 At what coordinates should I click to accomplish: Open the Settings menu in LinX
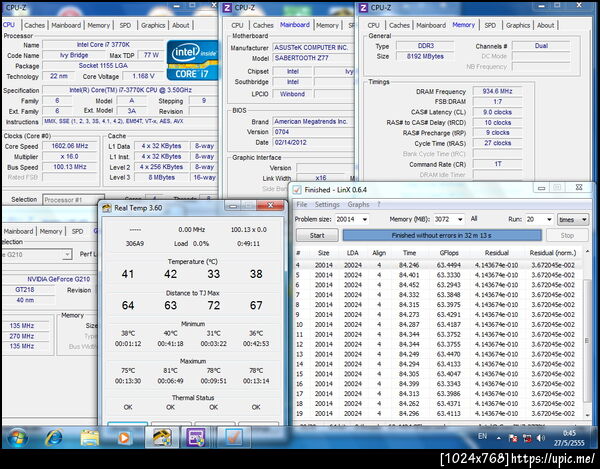click(327, 204)
